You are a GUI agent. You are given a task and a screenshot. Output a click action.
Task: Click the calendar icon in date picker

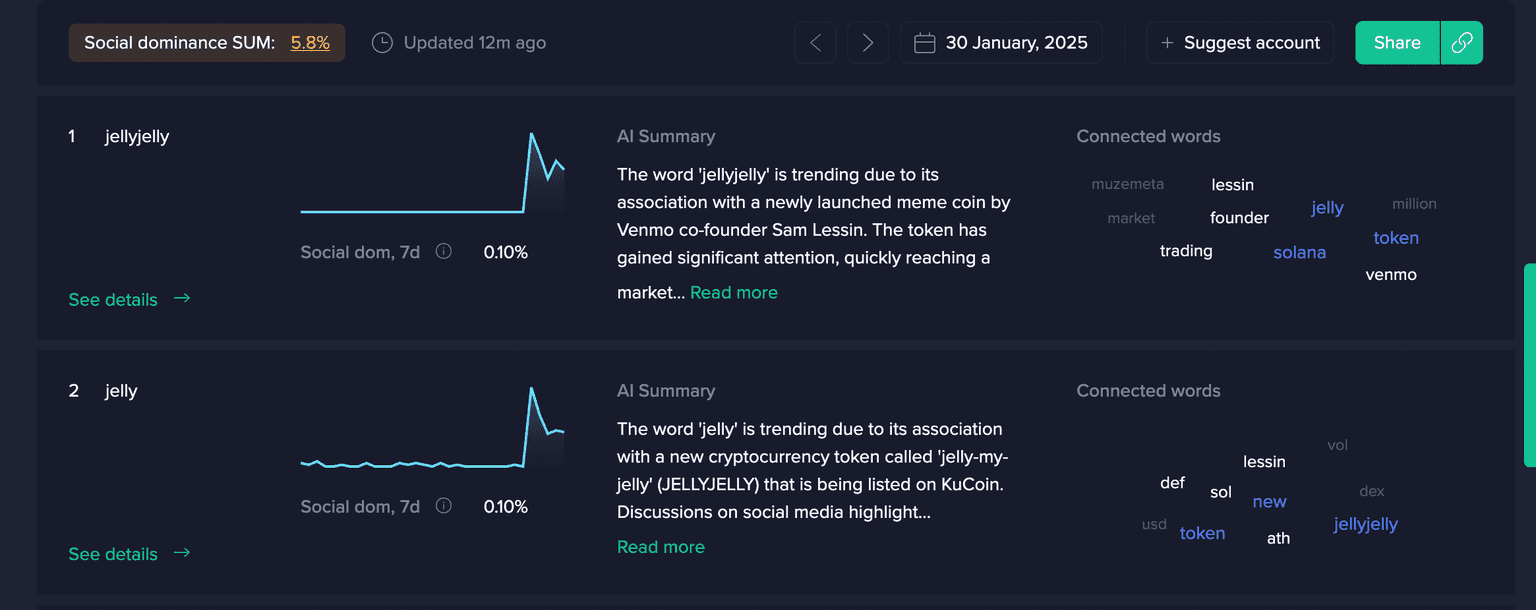pyautogui.click(x=925, y=43)
